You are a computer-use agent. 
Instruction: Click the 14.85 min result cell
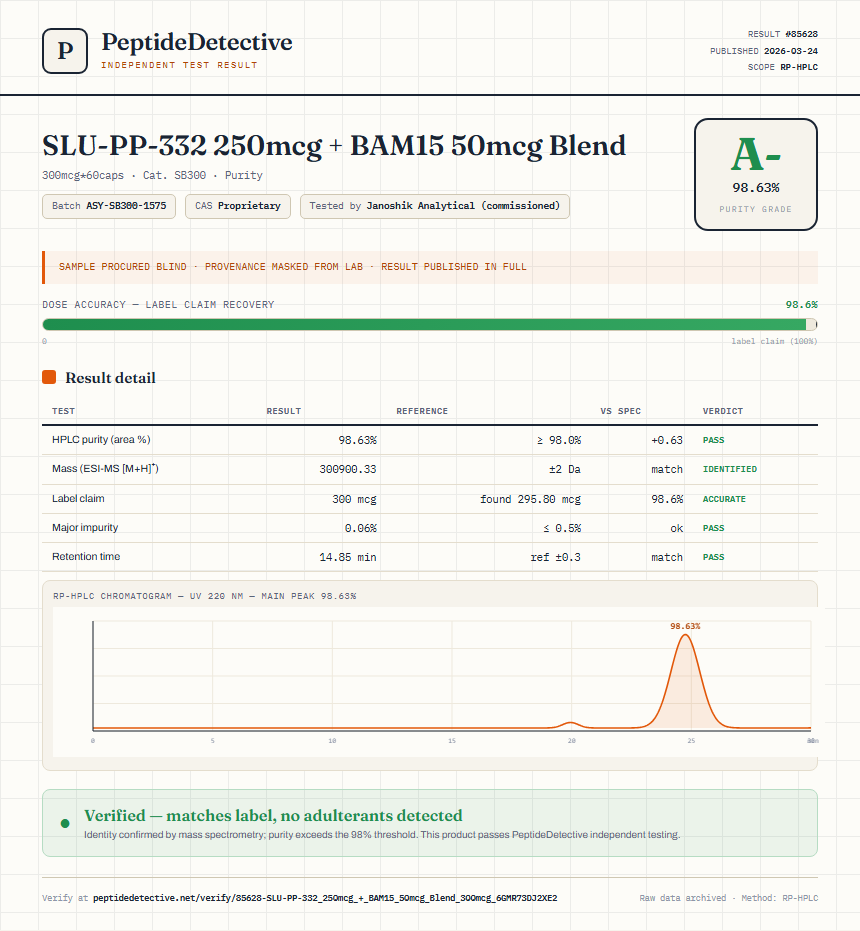[347, 557]
